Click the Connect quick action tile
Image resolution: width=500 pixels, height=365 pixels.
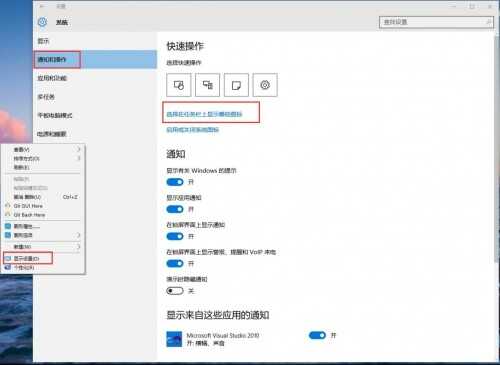[207, 85]
